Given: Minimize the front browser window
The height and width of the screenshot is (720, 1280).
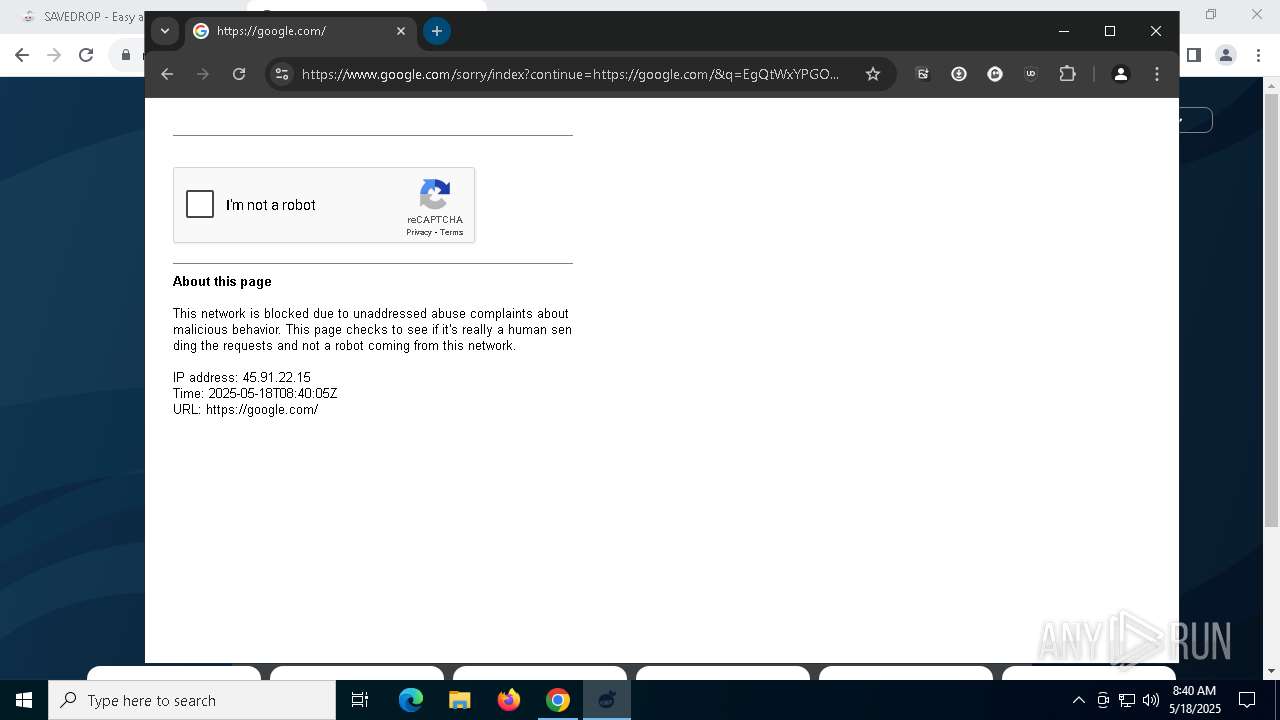Looking at the screenshot, I should click(1064, 31).
